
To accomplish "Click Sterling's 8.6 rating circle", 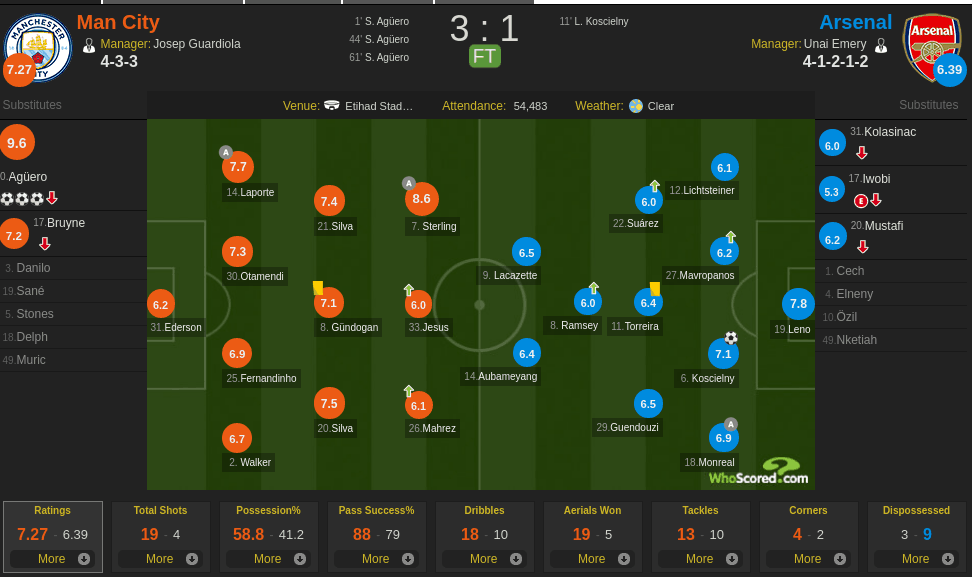I will click(x=422, y=199).
